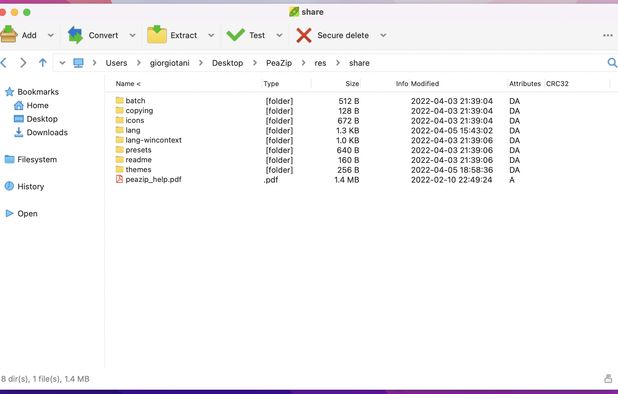Viewport: 618px width, 394px height.
Task: Go up one directory level
Action: [43, 63]
